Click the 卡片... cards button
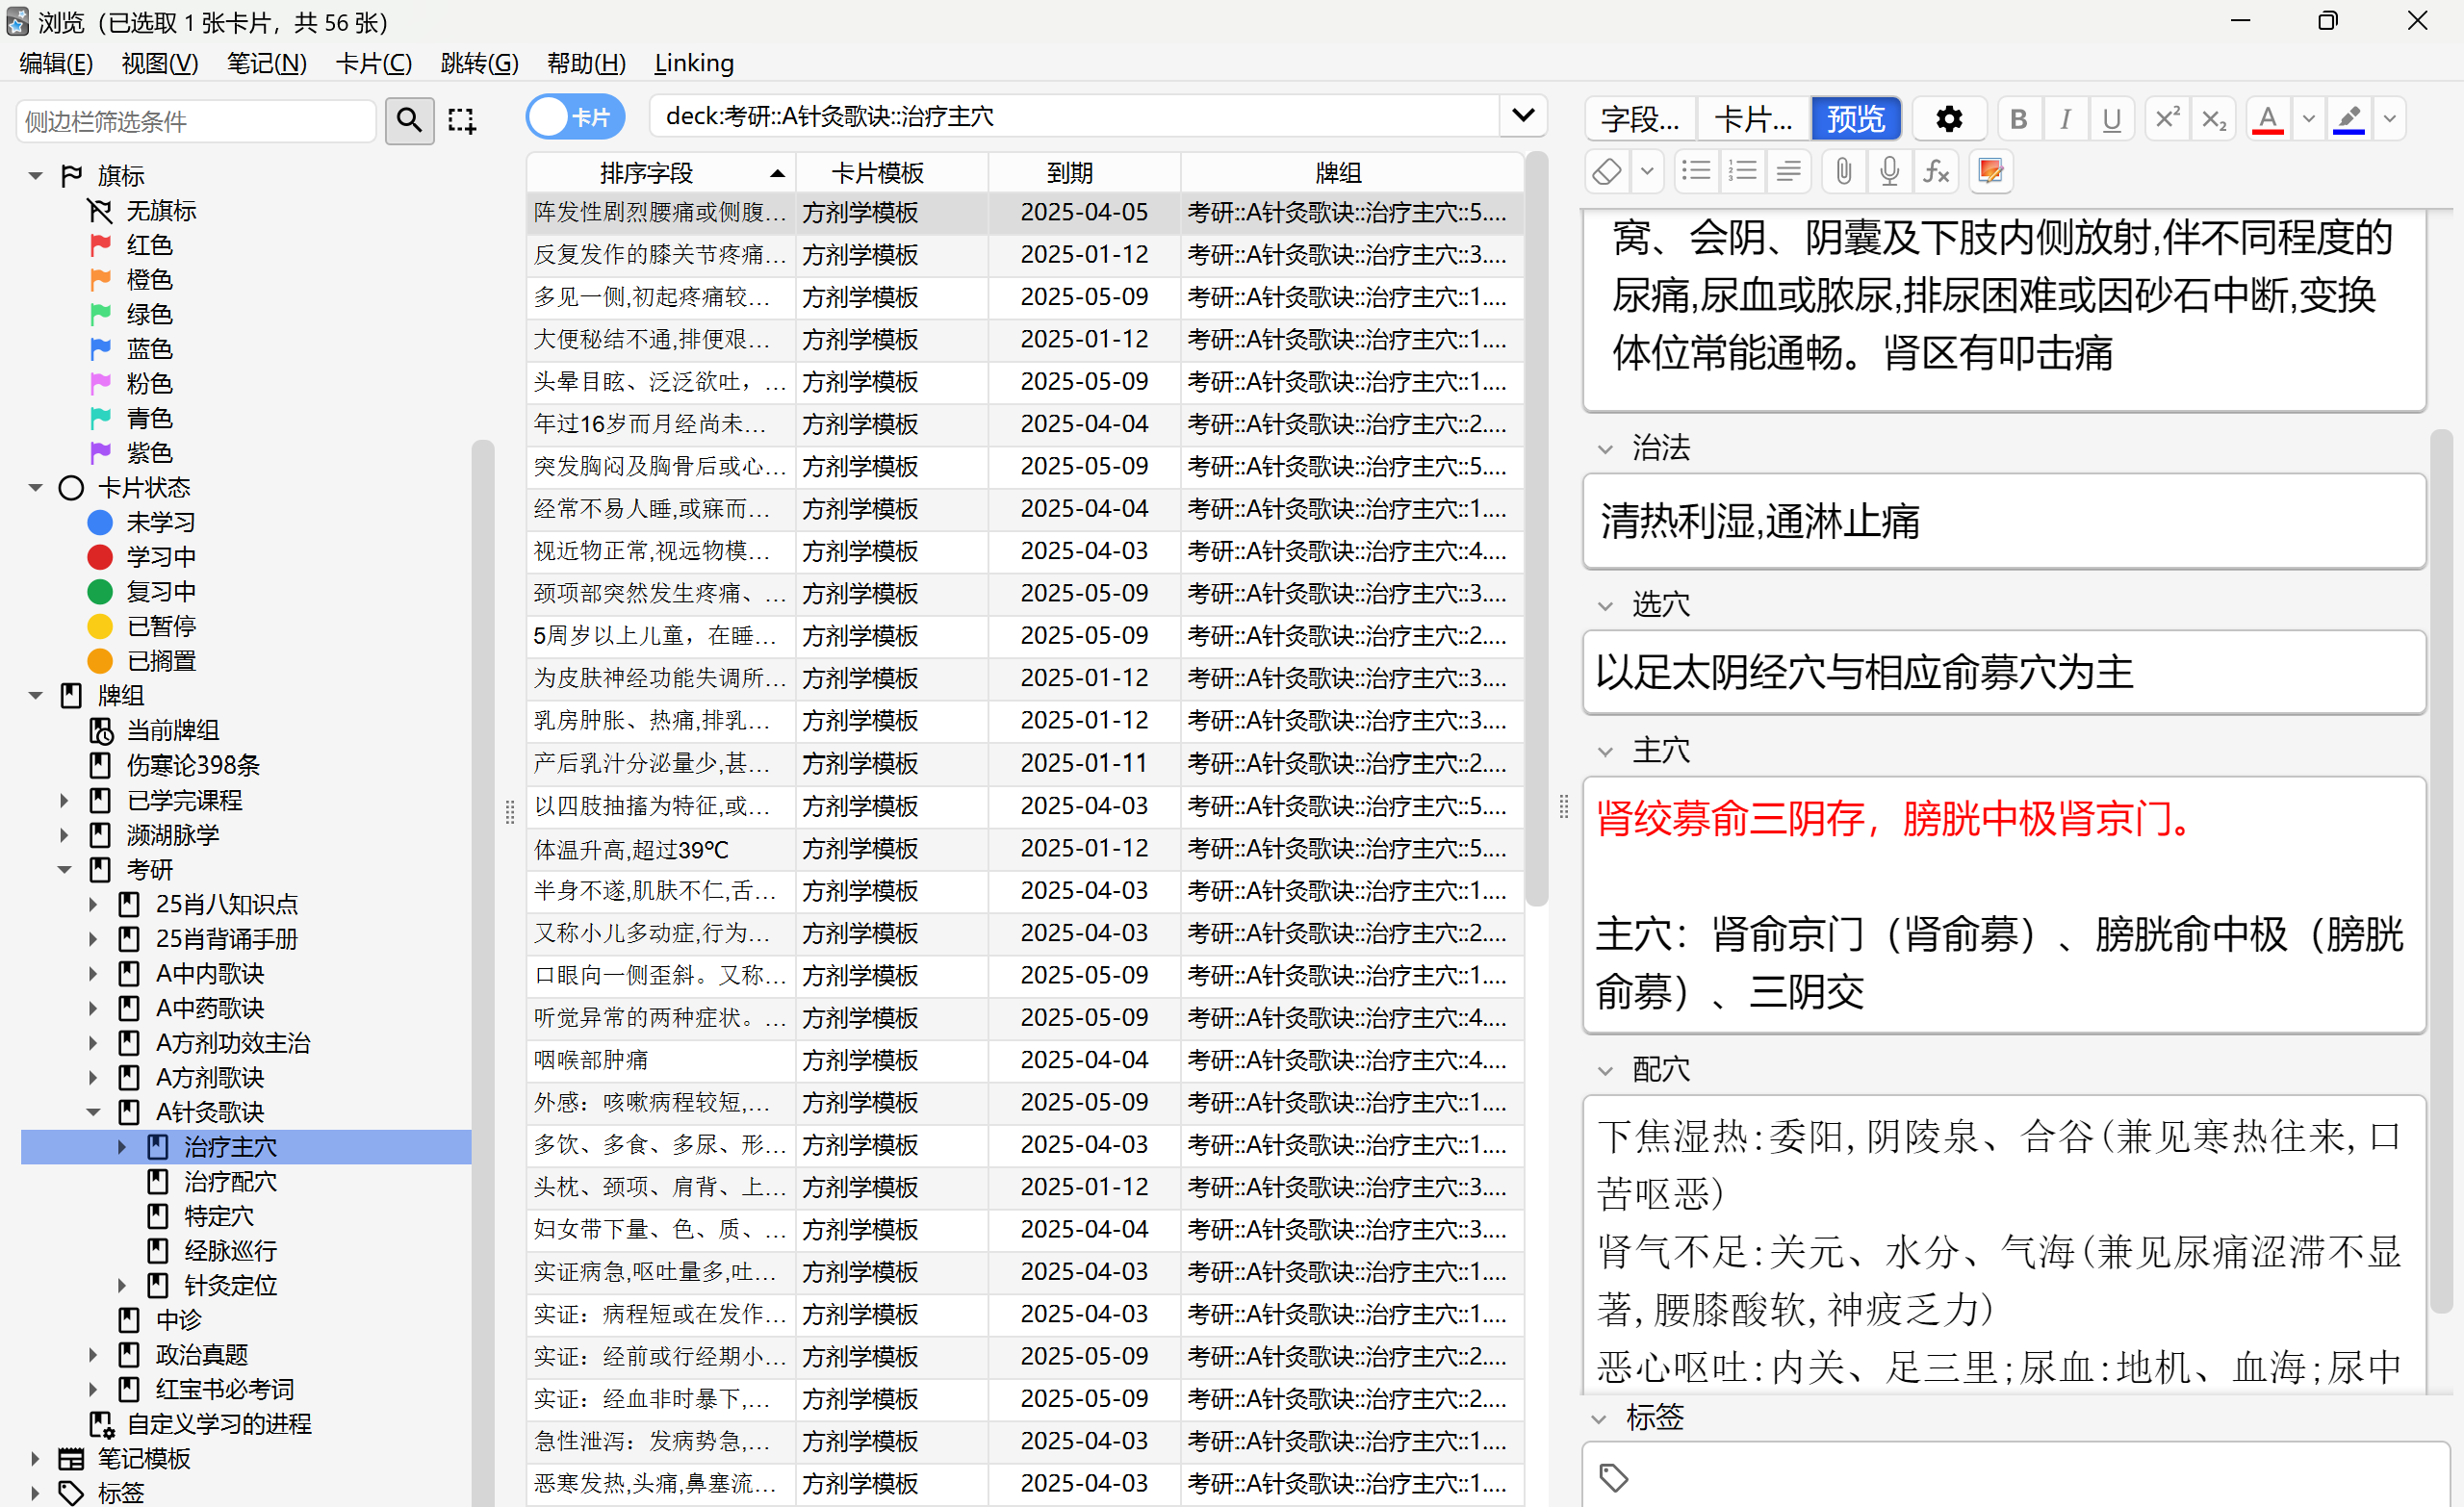 [x=1752, y=119]
